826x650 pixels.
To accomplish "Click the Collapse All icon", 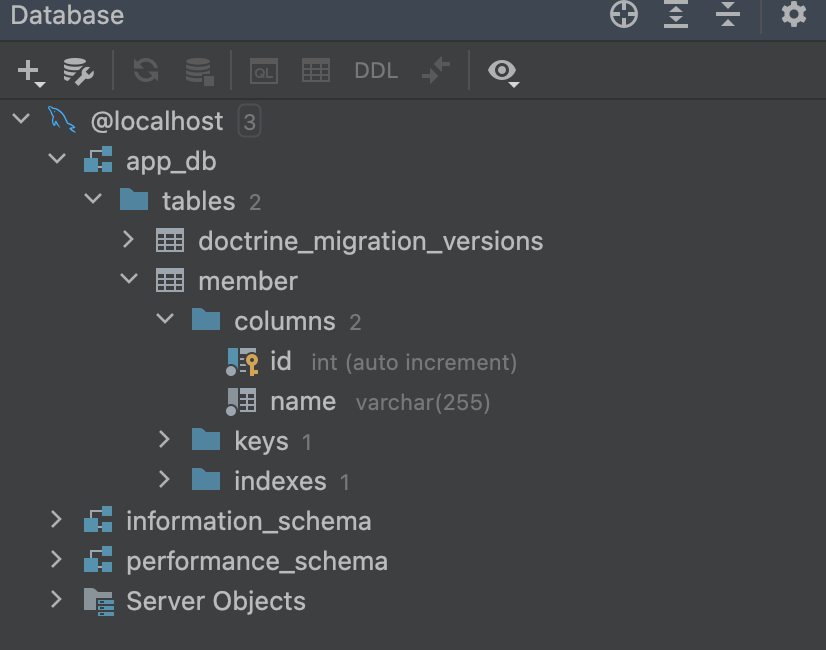I will tap(728, 15).
